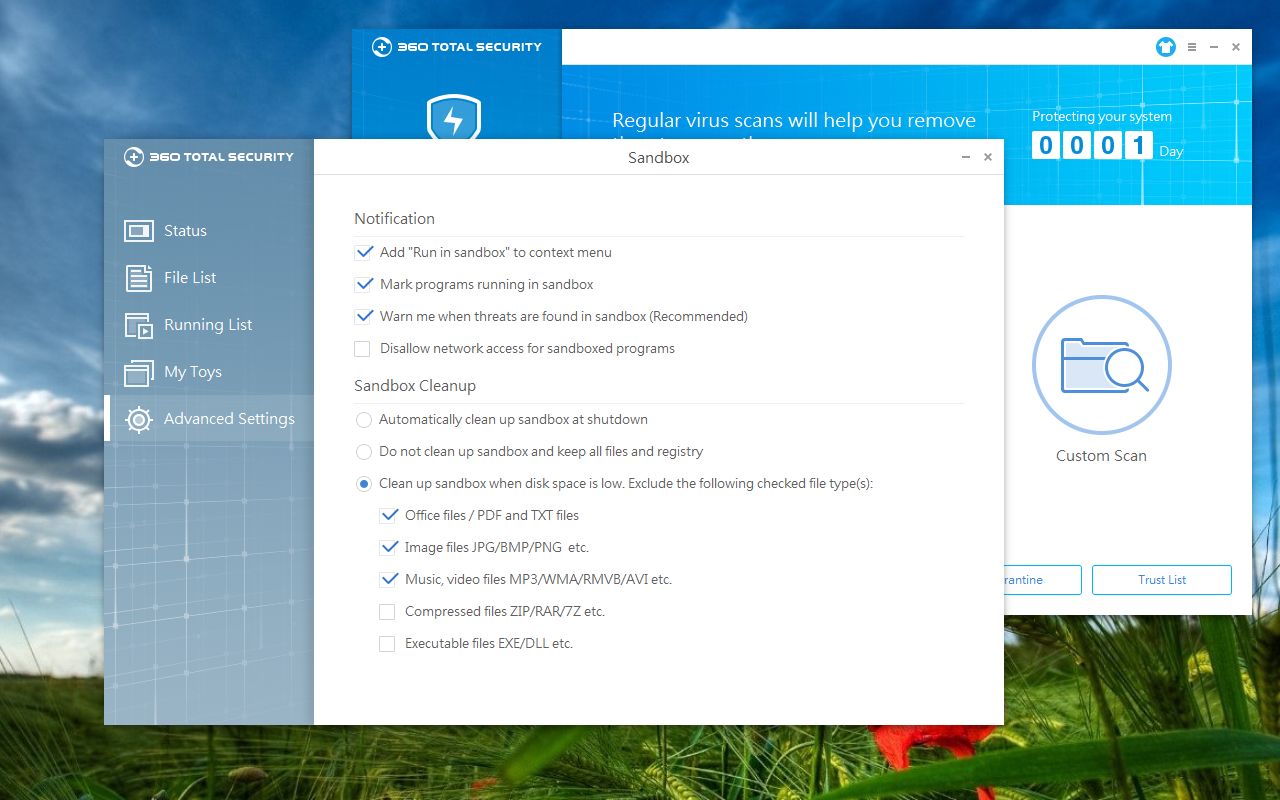
Task: Click the Notification section heading
Action: click(x=394, y=219)
